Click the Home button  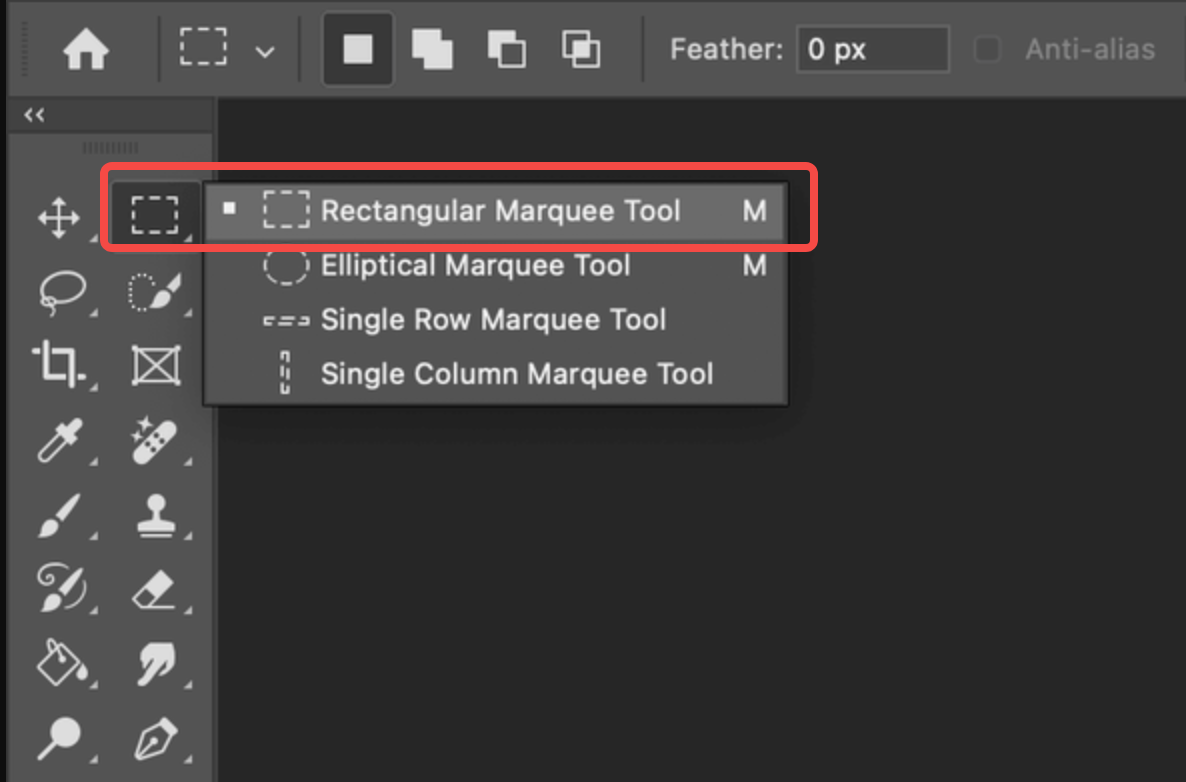tap(86, 48)
